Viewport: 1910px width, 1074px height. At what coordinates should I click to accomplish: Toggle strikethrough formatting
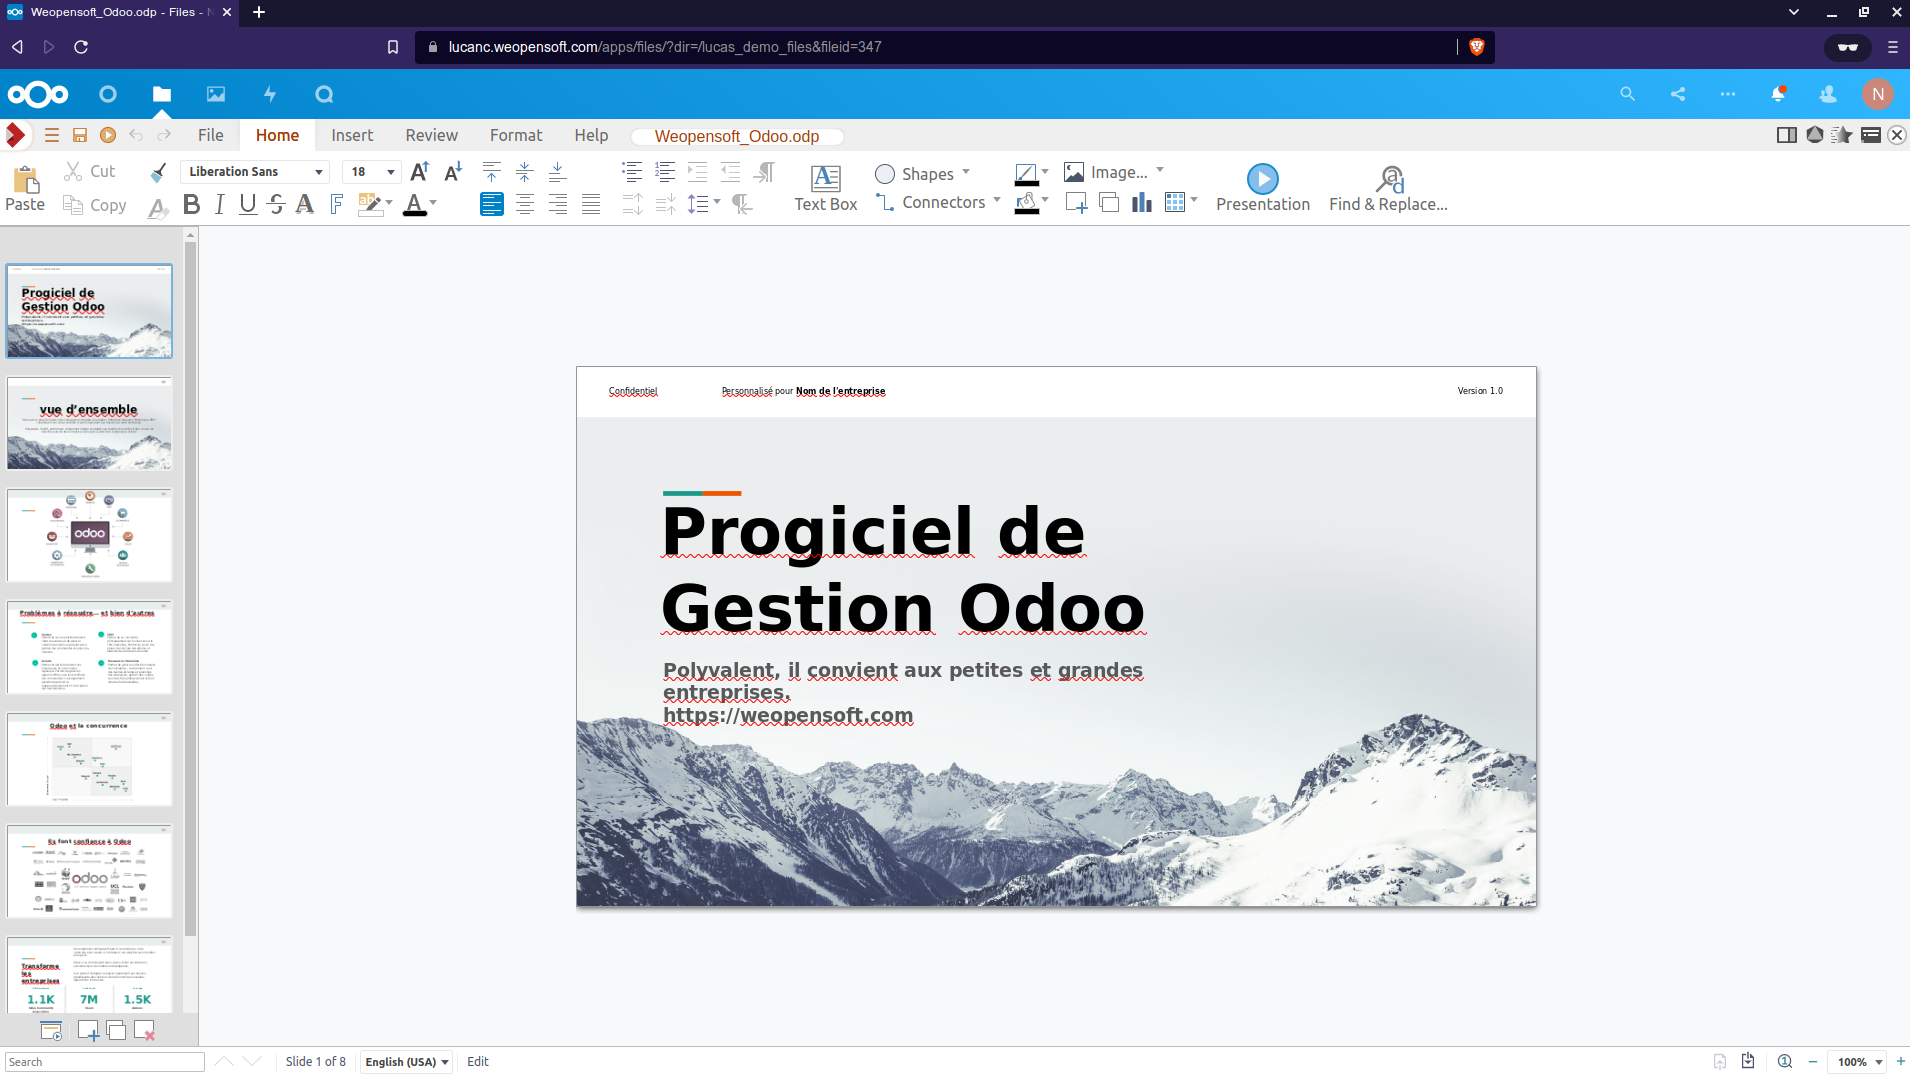(x=277, y=205)
